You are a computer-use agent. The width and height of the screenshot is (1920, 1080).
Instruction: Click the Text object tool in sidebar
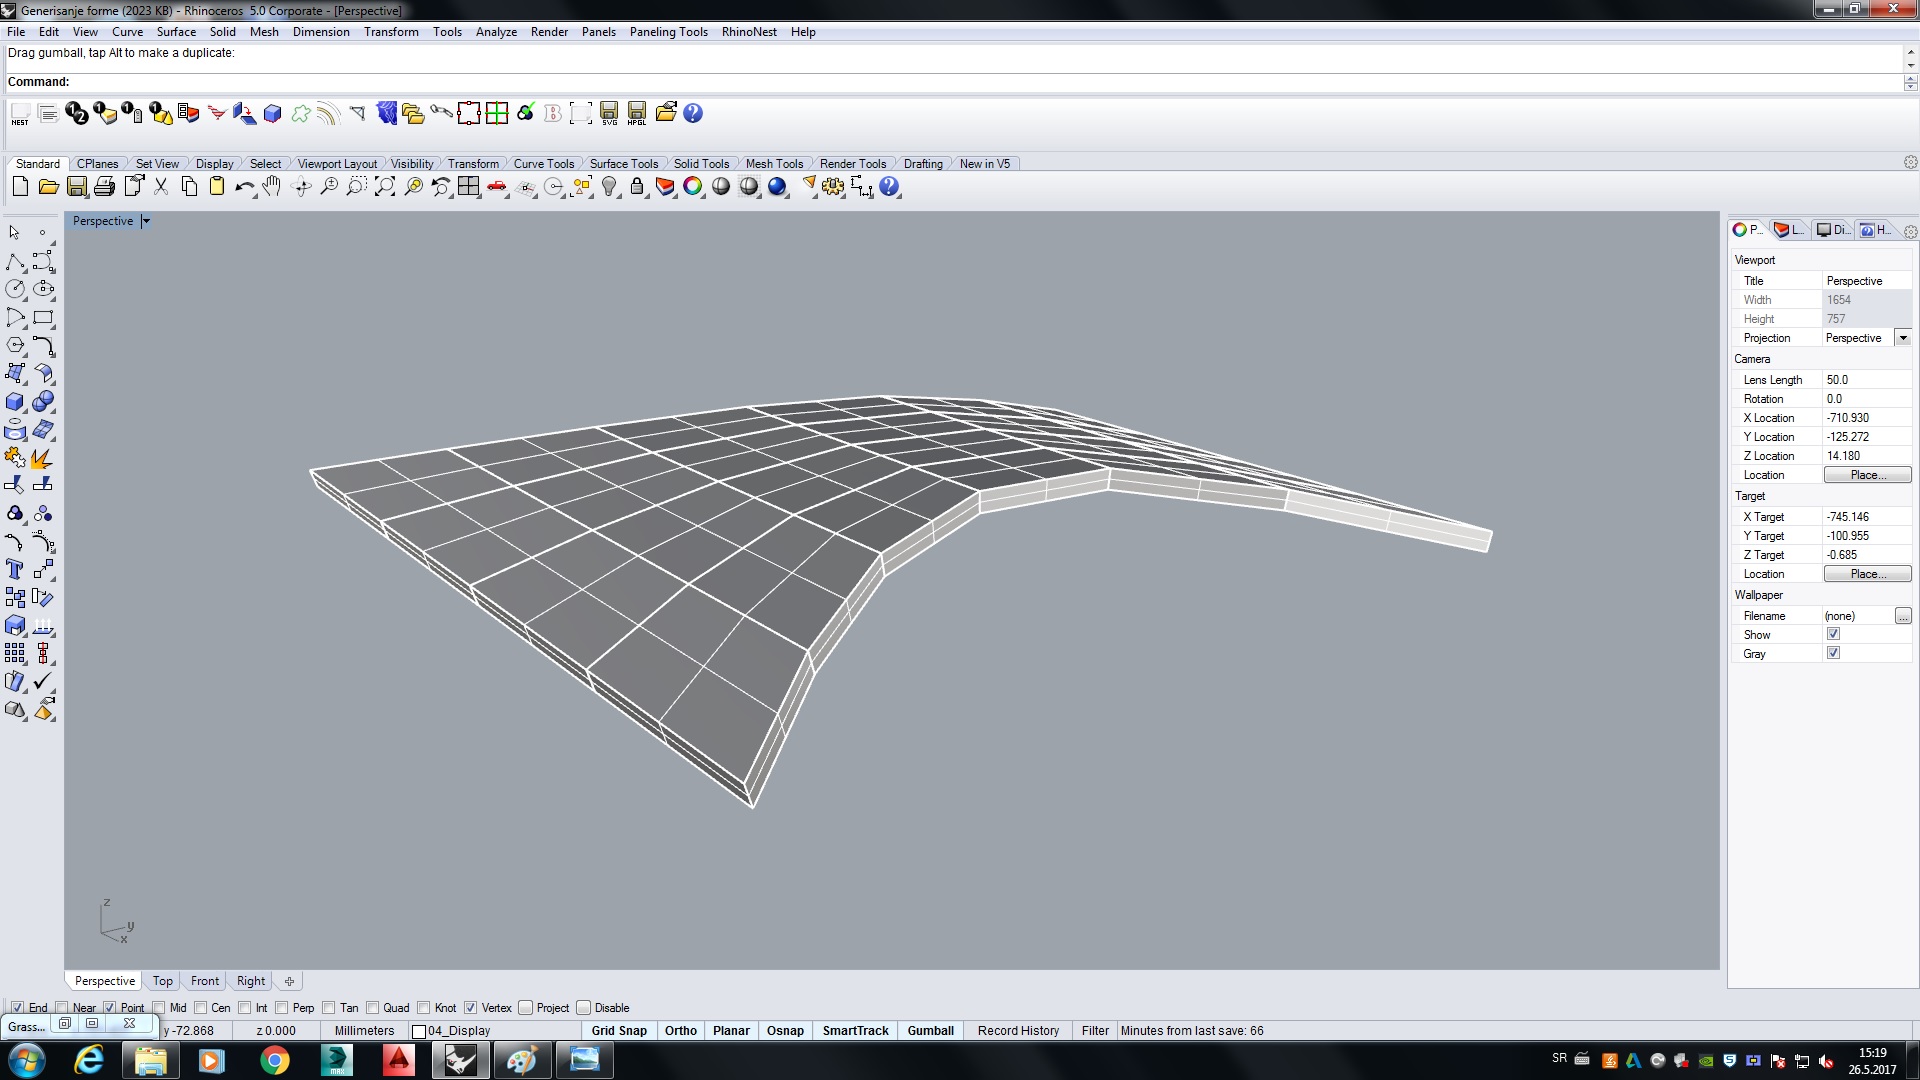pos(15,570)
